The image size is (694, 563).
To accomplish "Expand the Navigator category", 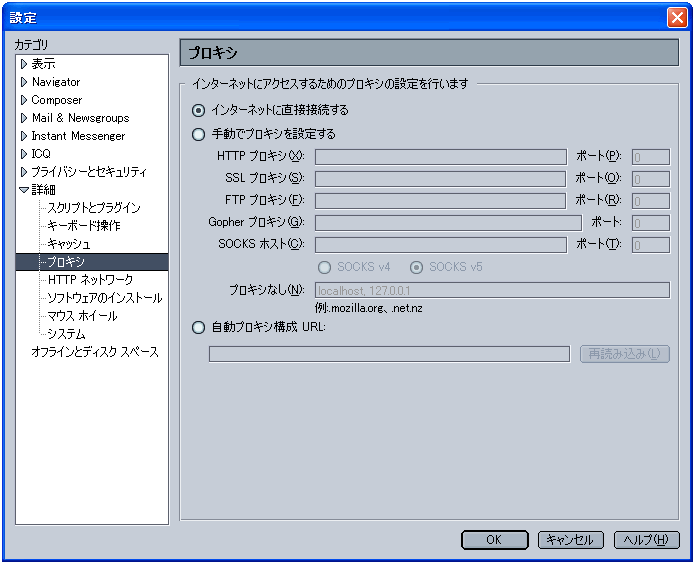I will [24, 82].
